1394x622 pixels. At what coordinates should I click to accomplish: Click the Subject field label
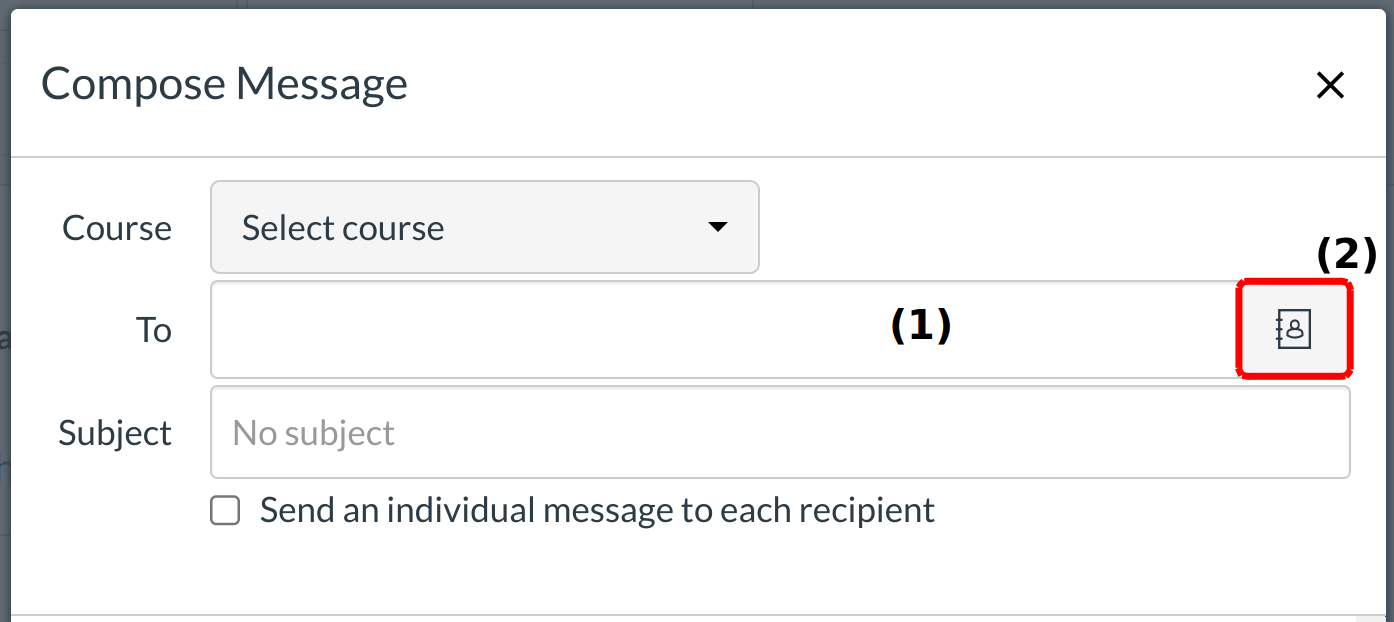coord(115,433)
